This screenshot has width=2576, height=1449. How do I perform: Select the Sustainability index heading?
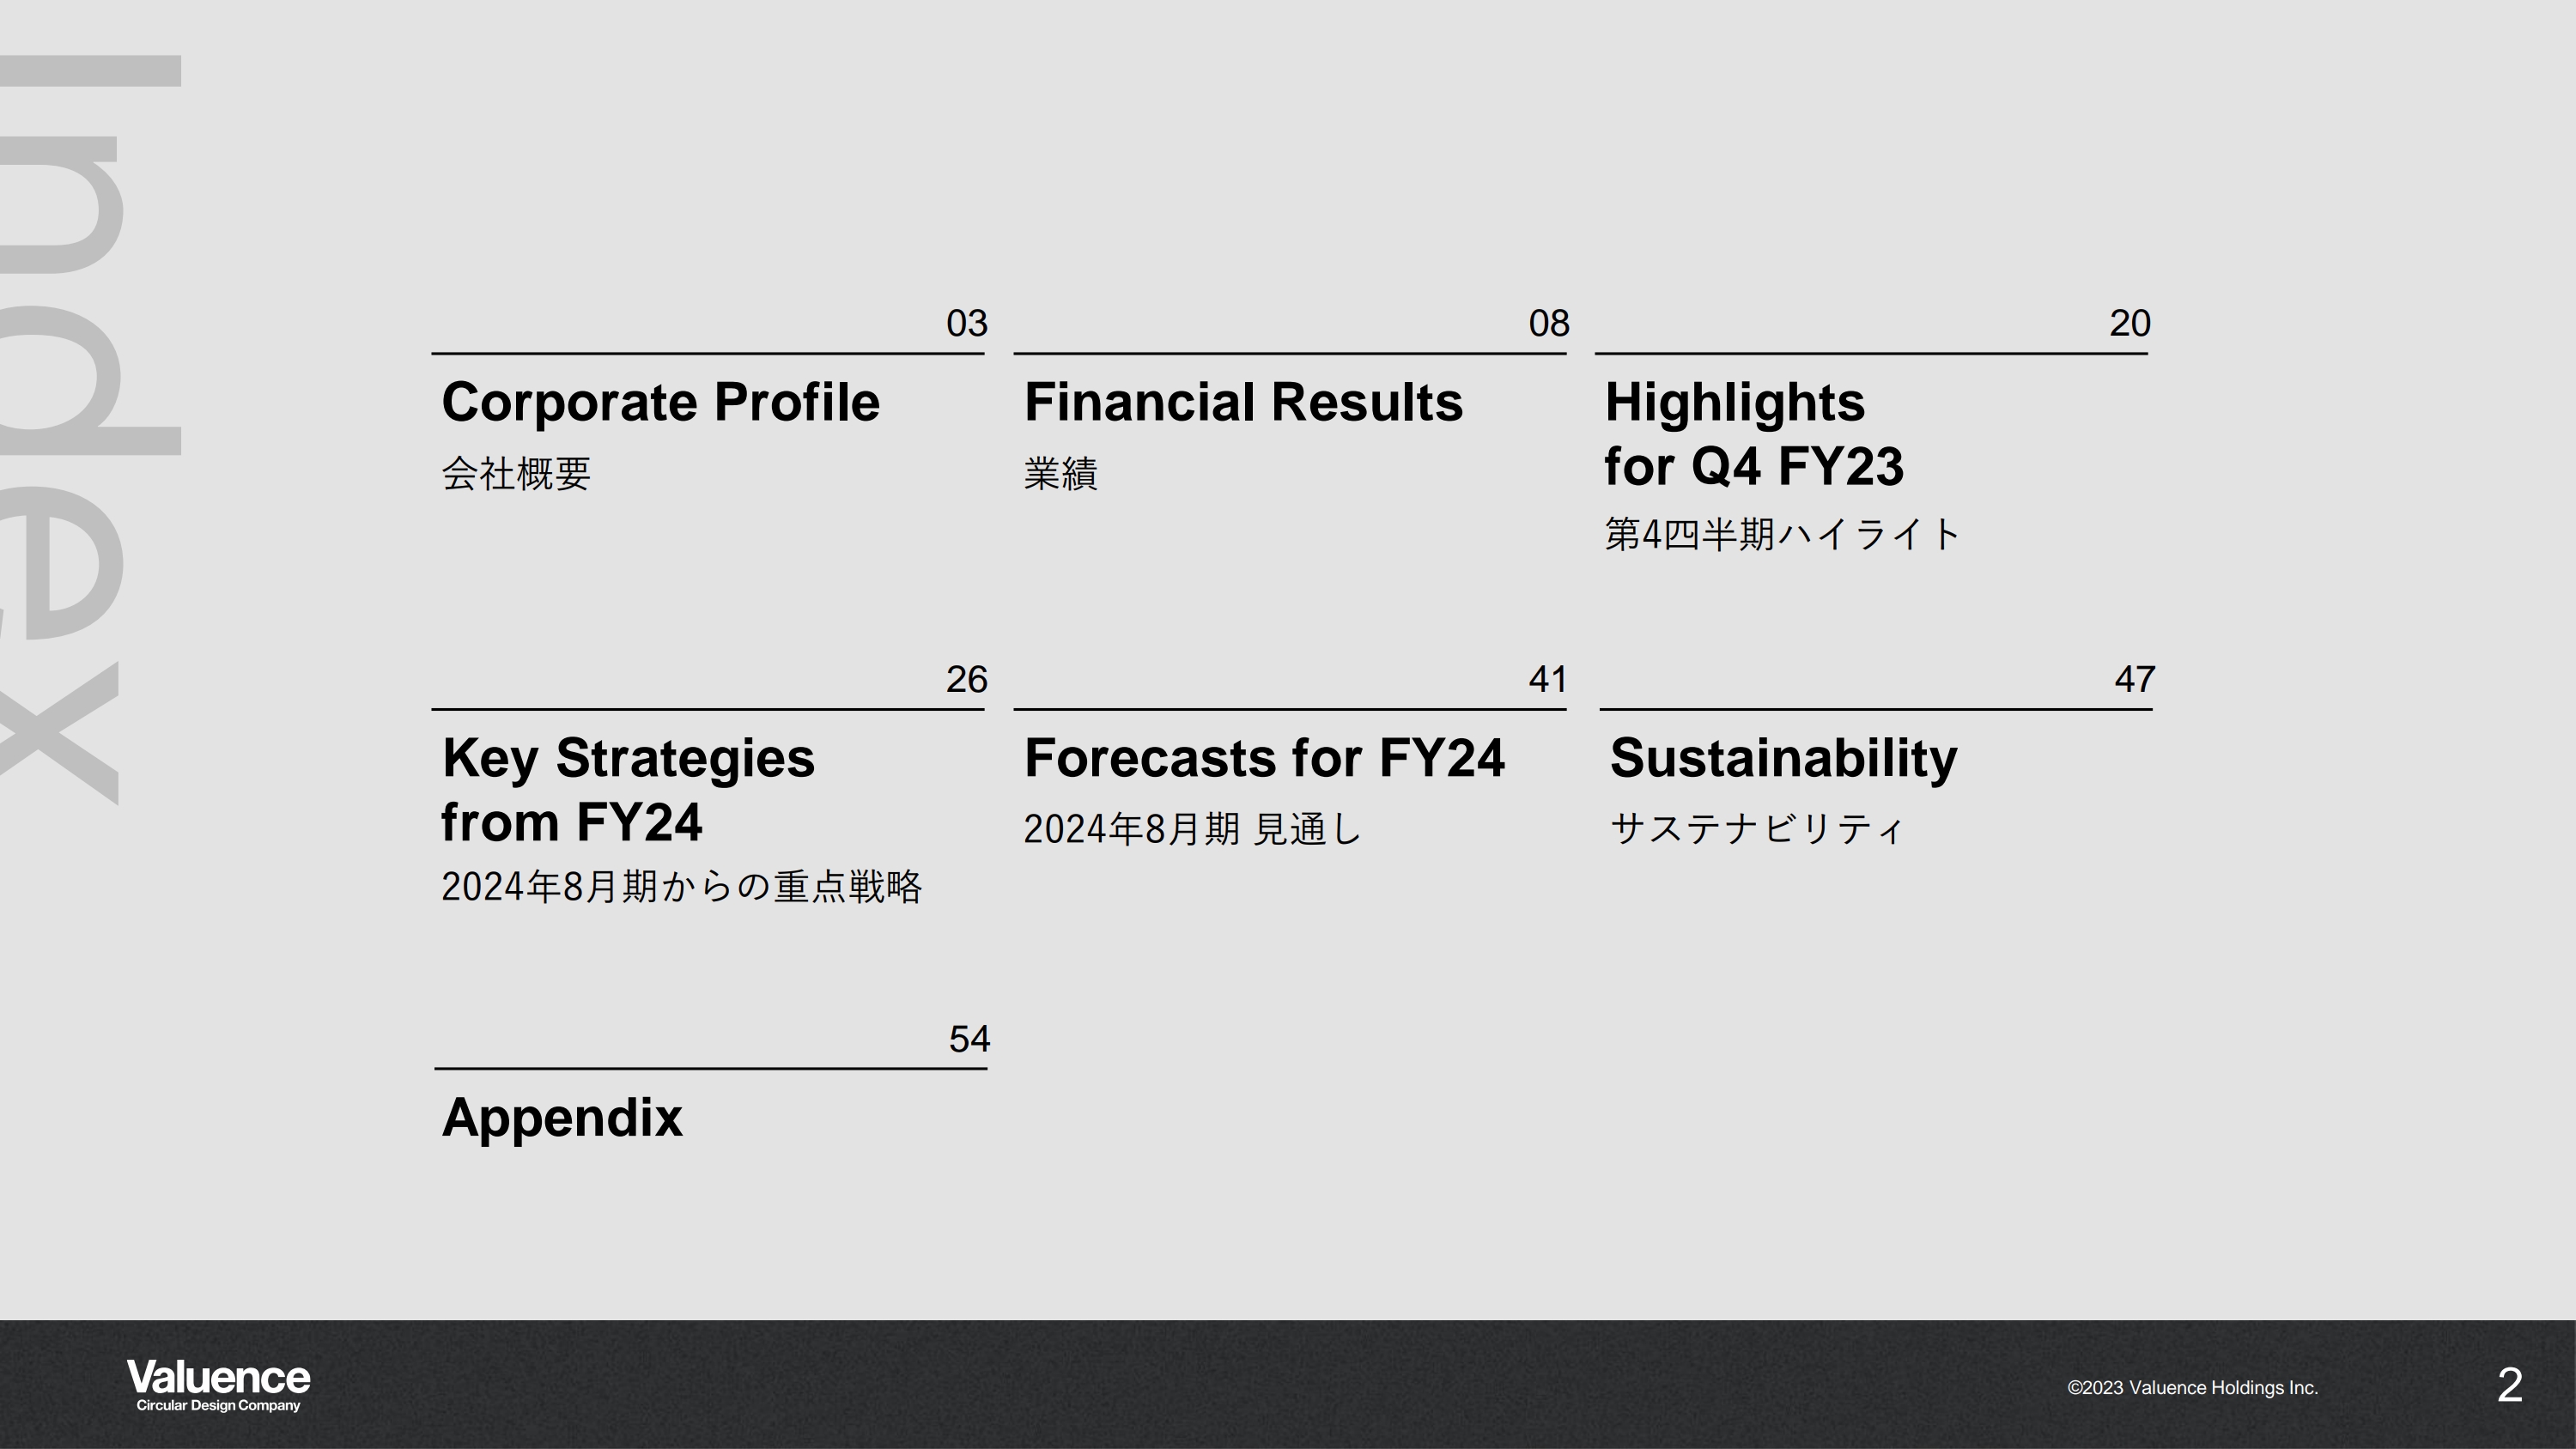pyautogui.click(x=1783, y=758)
